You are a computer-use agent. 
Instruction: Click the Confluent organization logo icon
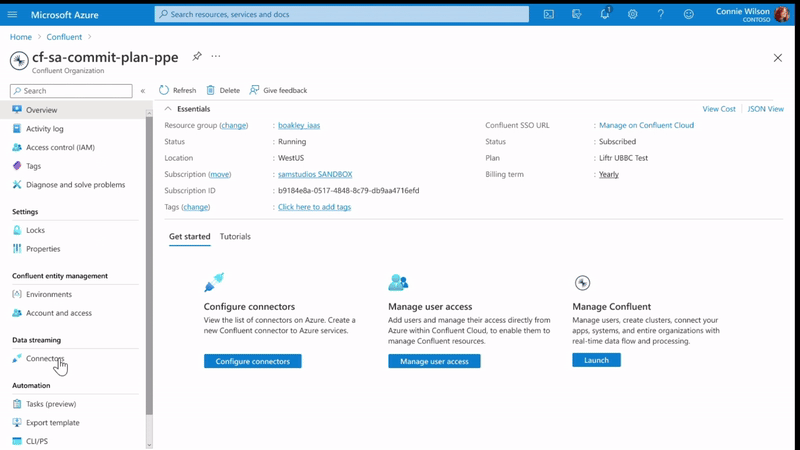(19, 61)
